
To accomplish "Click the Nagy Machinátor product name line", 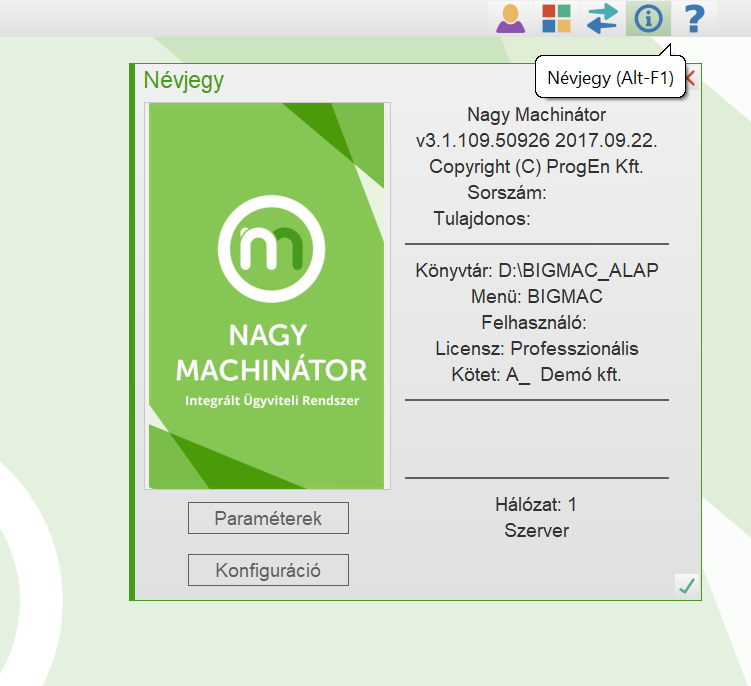I will (x=536, y=115).
